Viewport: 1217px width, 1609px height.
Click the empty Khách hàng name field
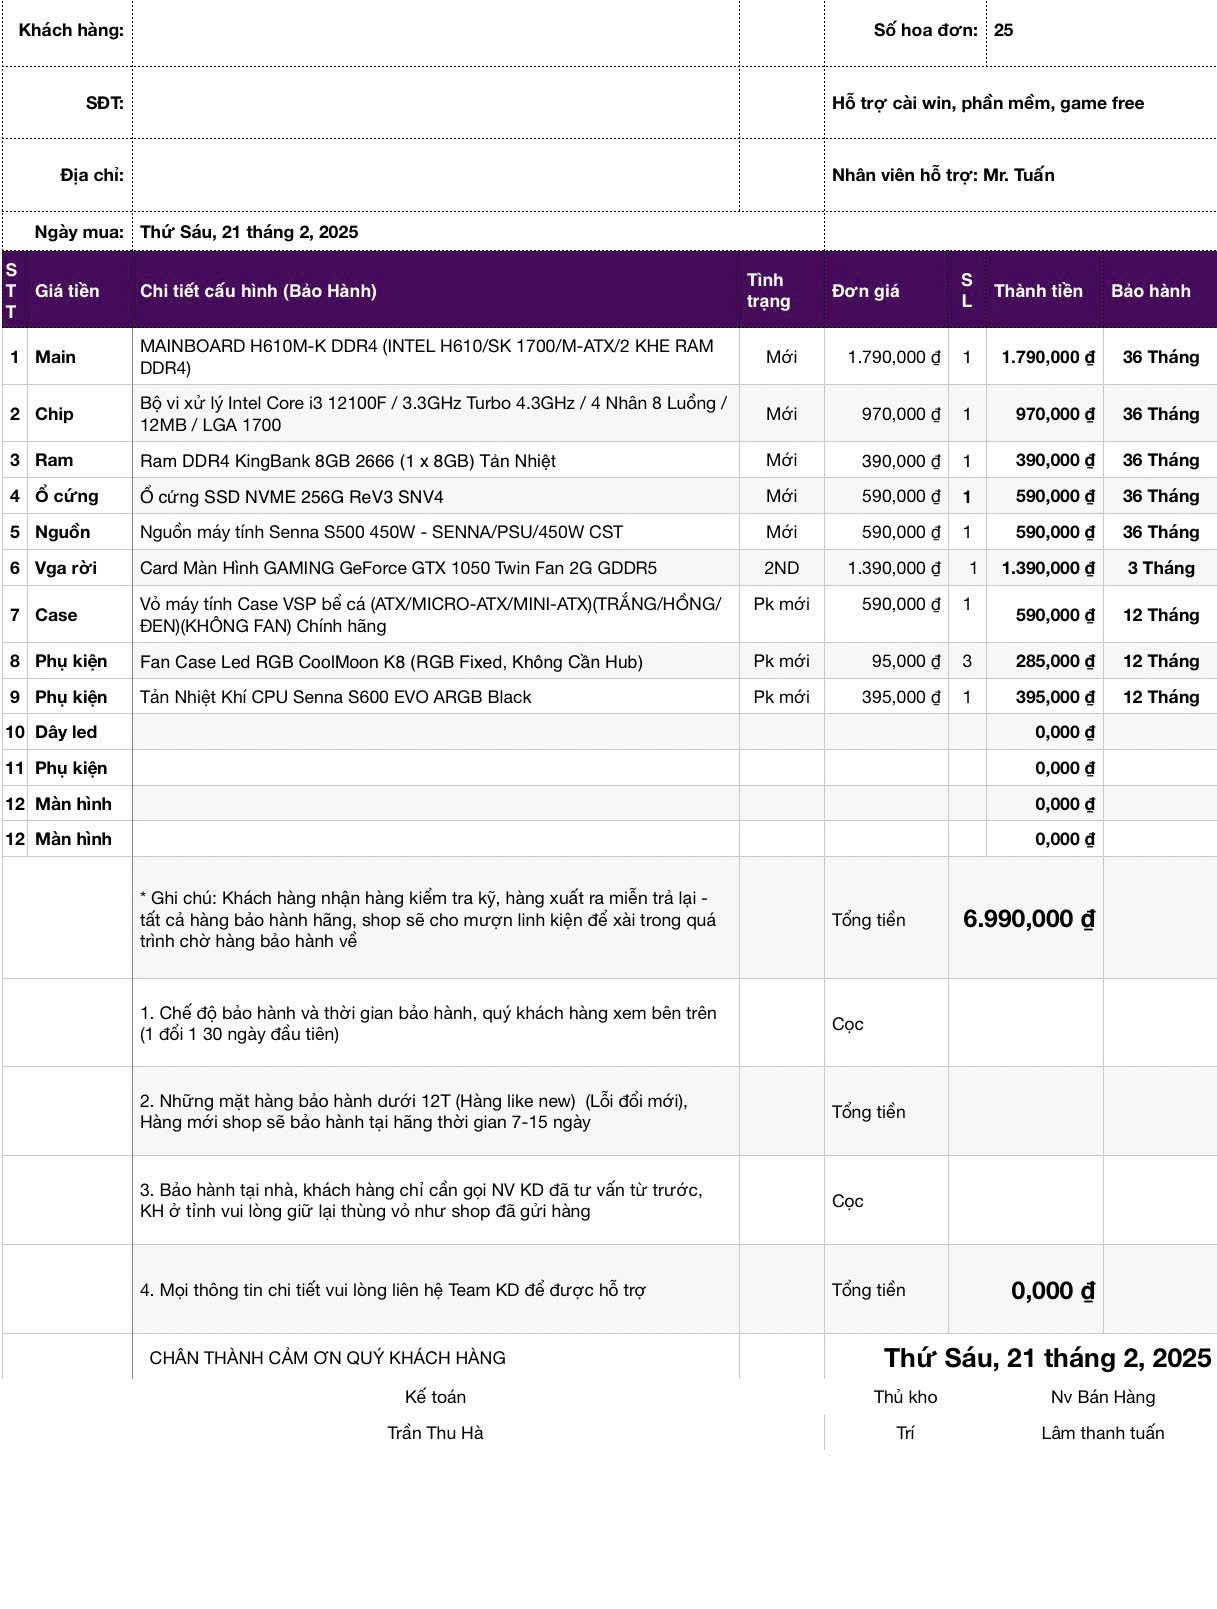point(435,31)
